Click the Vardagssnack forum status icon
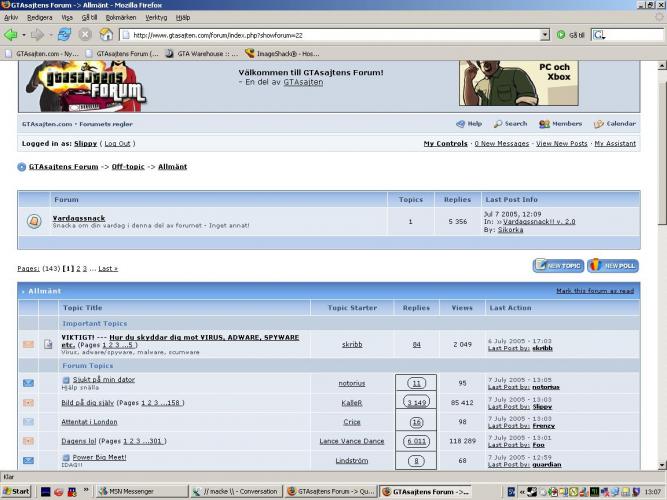 click(34, 221)
